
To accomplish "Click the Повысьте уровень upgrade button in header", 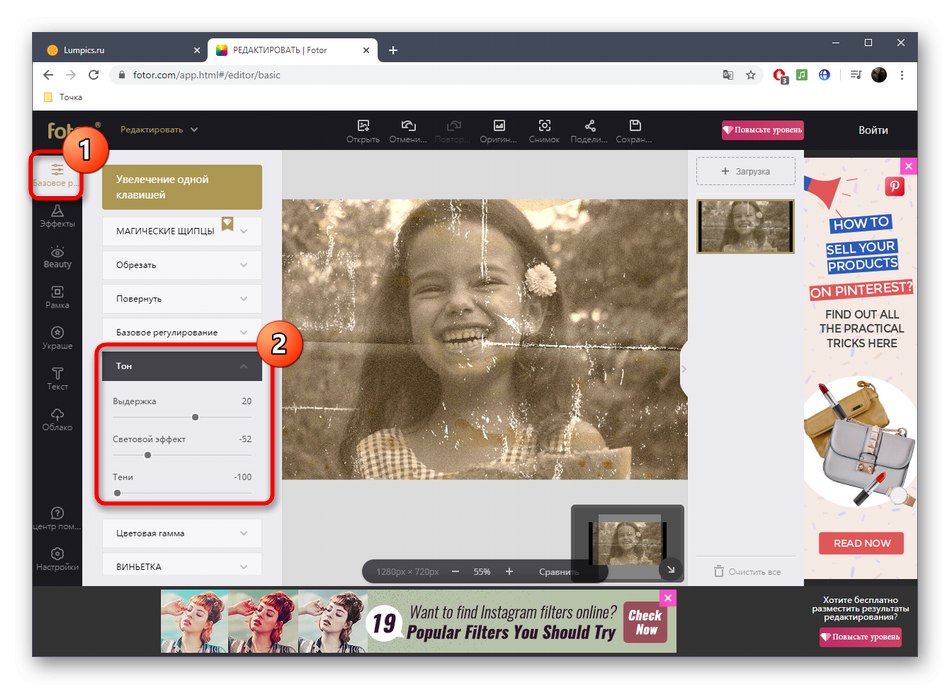I will pos(762,130).
